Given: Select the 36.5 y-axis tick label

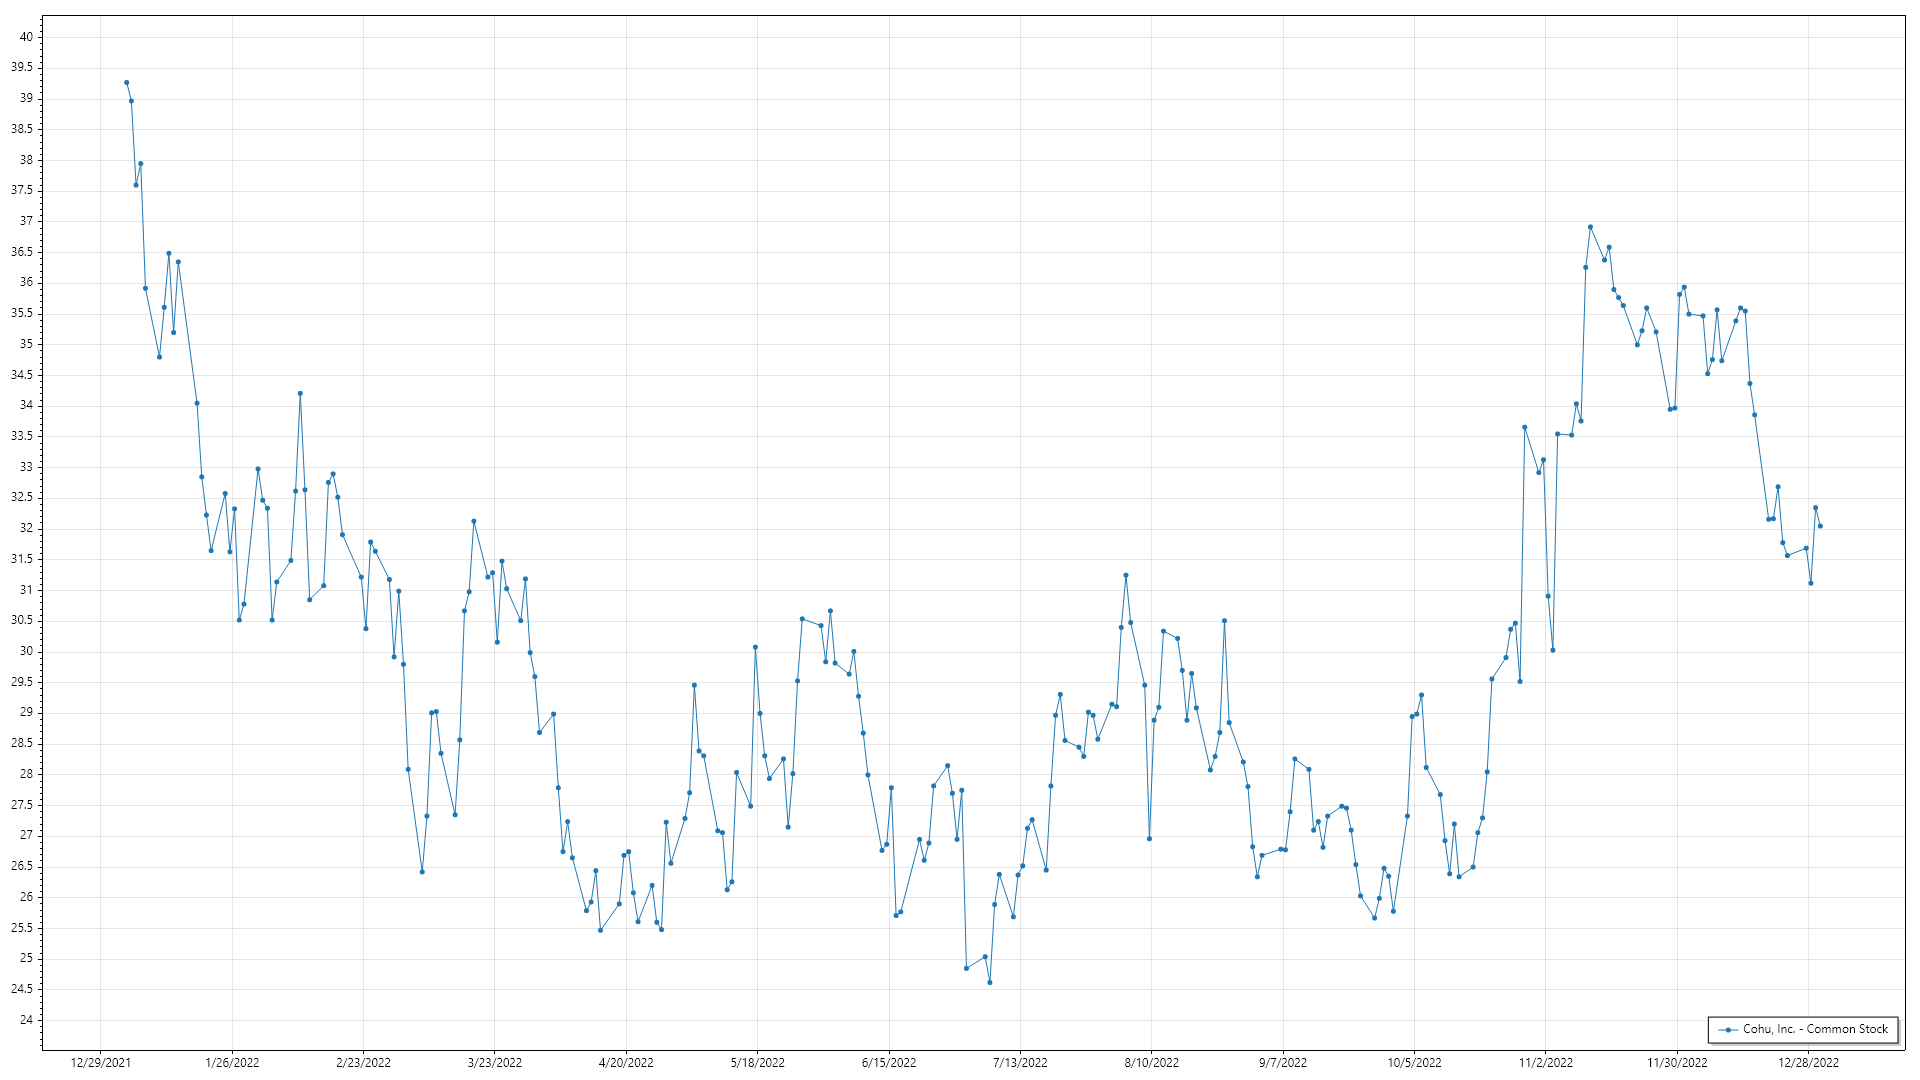Looking at the screenshot, I should coord(22,252).
